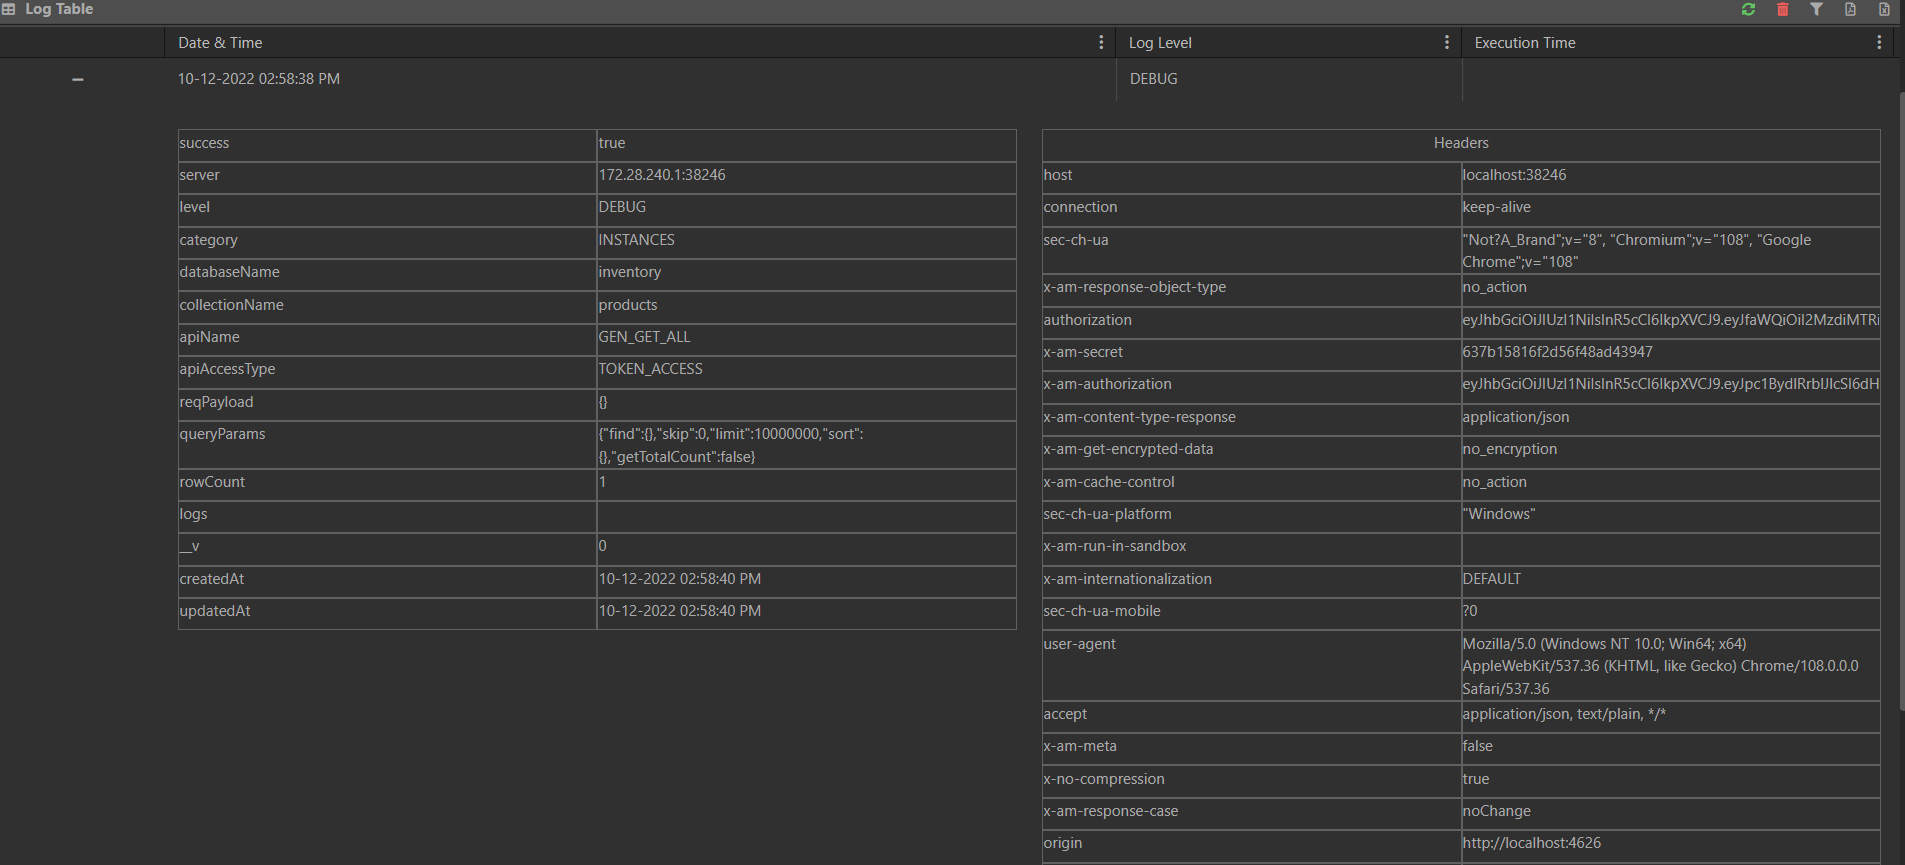Click the apiAccessType value TOKEN_ACCESS
This screenshot has height=865, width=1905.
click(x=650, y=369)
